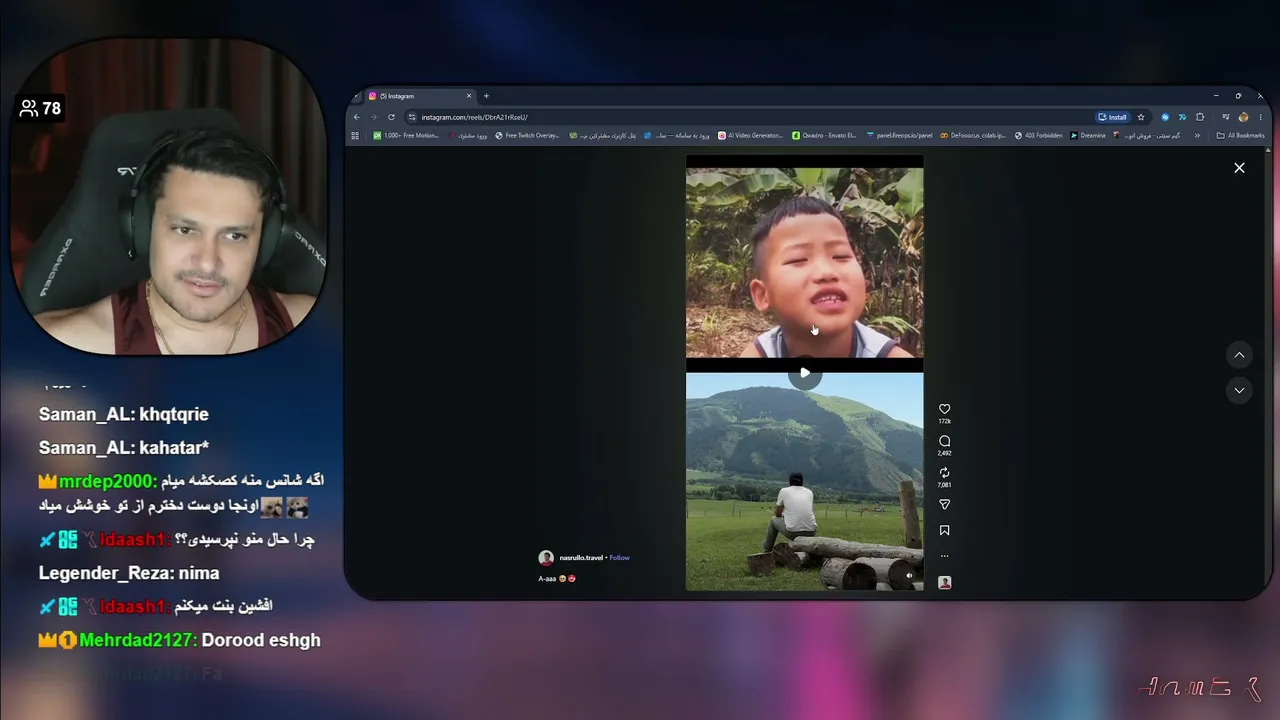Open the Chrome three-dot menu
Screen dimensions: 1280x720
pyautogui.click(x=1260, y=117)
